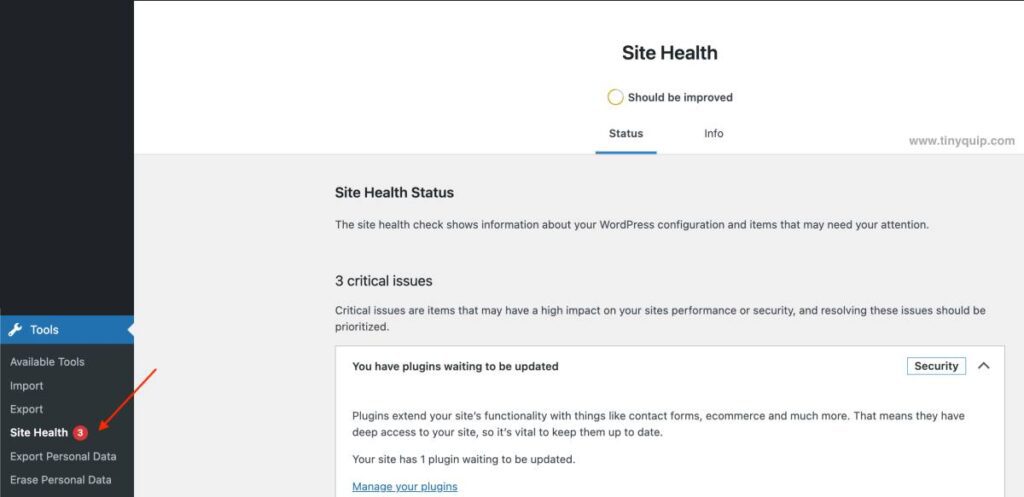The image size is (1024, 497).
Task: Switch to the Status tab
Action: pos(626,134)
